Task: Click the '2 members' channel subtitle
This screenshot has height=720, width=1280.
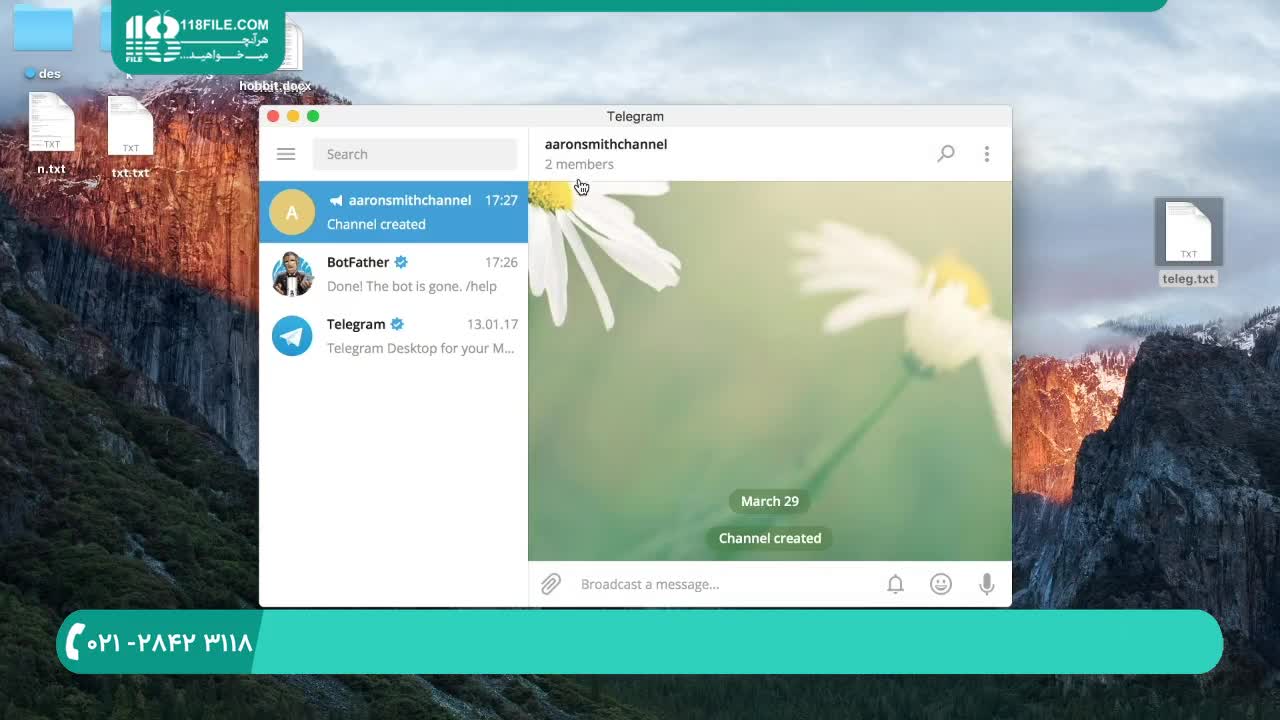Action: pyautogui.click(x=579, y=164)
